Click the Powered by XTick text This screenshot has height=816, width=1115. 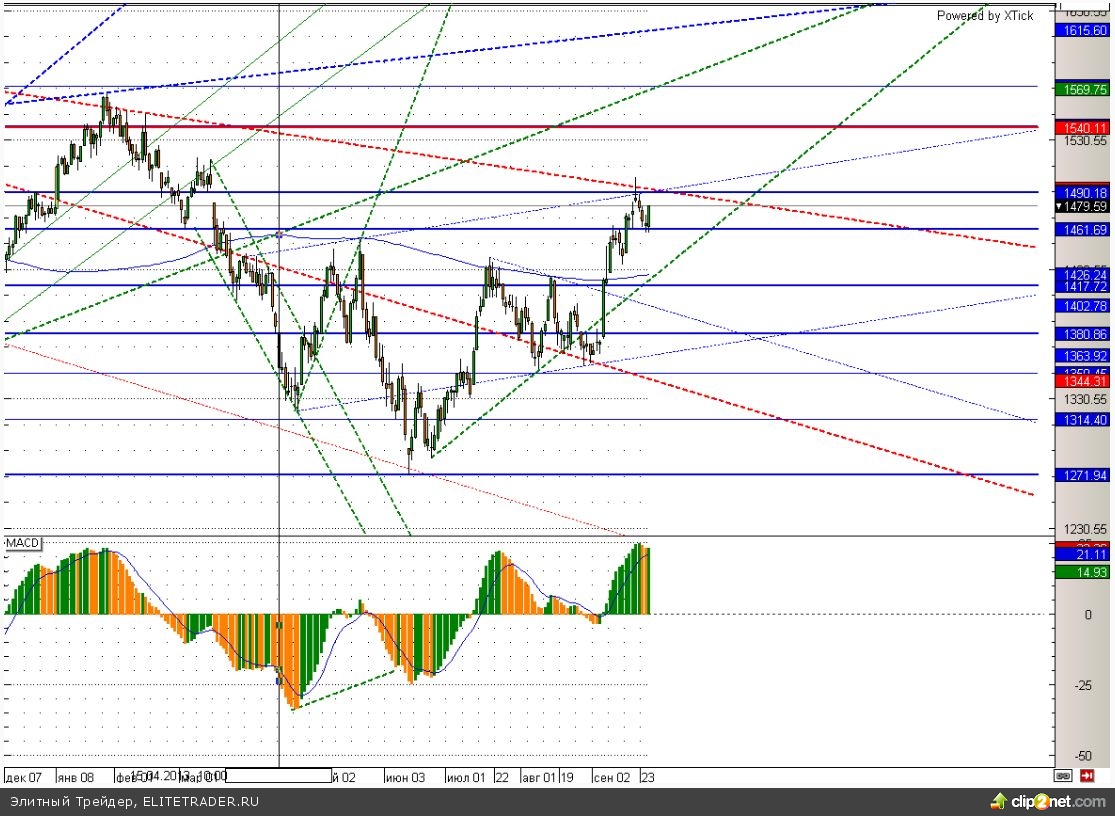(x=984, y=15)
